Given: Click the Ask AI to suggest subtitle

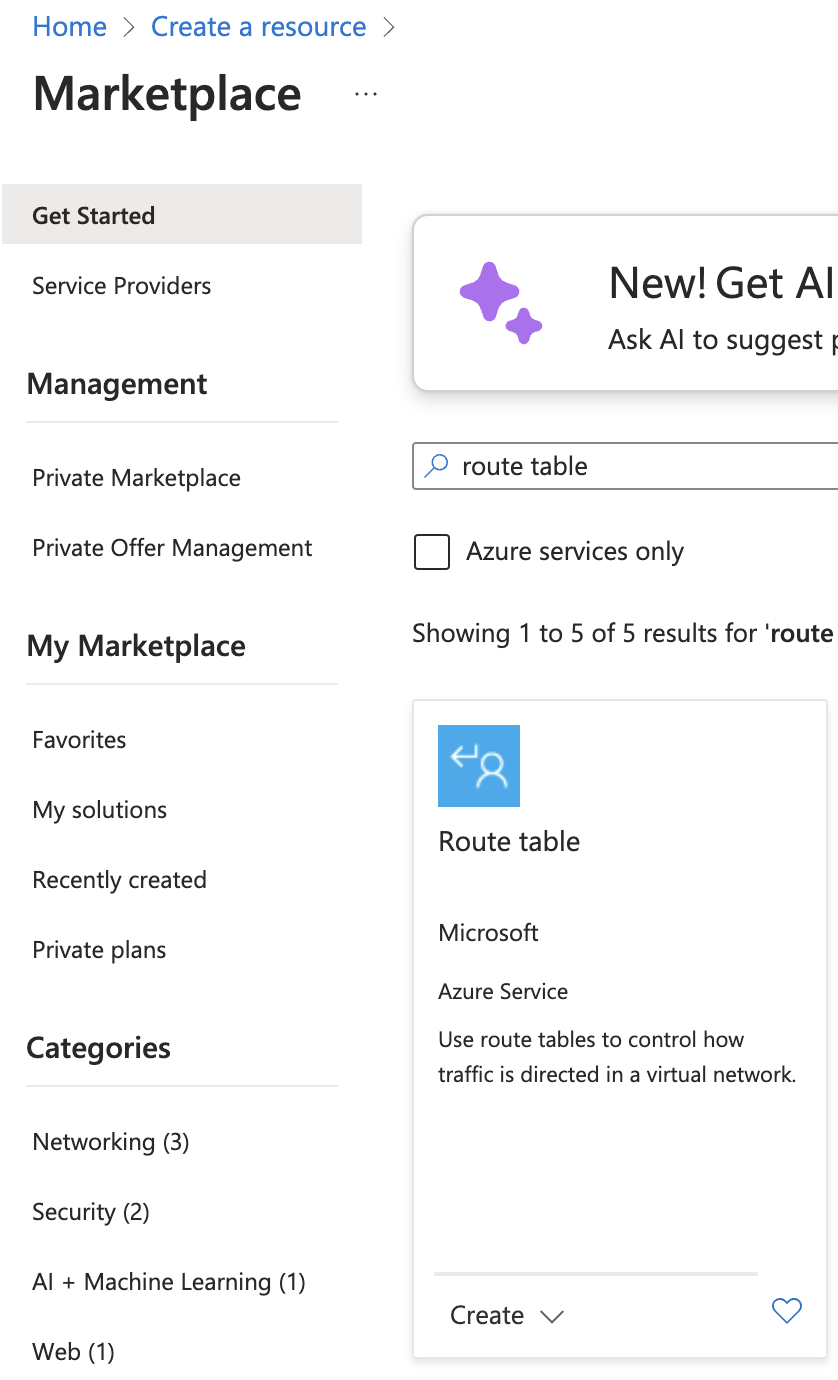Looking at the screenshot, I should point(722,340).
